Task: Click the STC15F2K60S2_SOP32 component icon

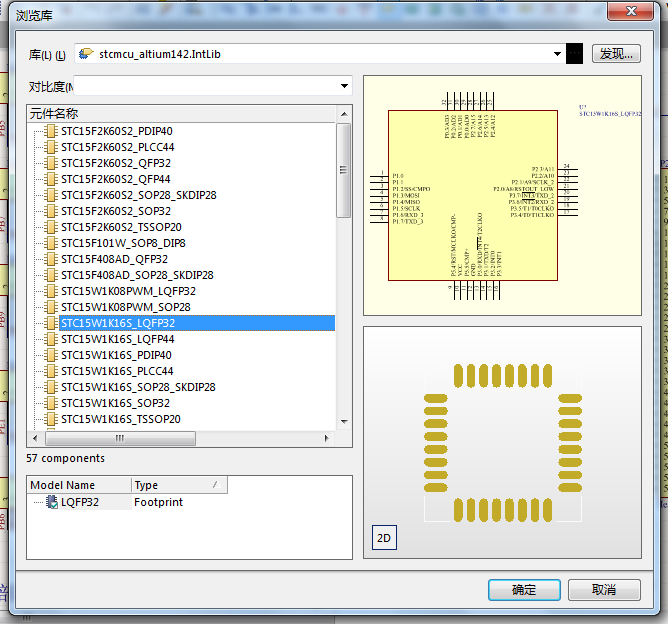Action: click(51, 211)
